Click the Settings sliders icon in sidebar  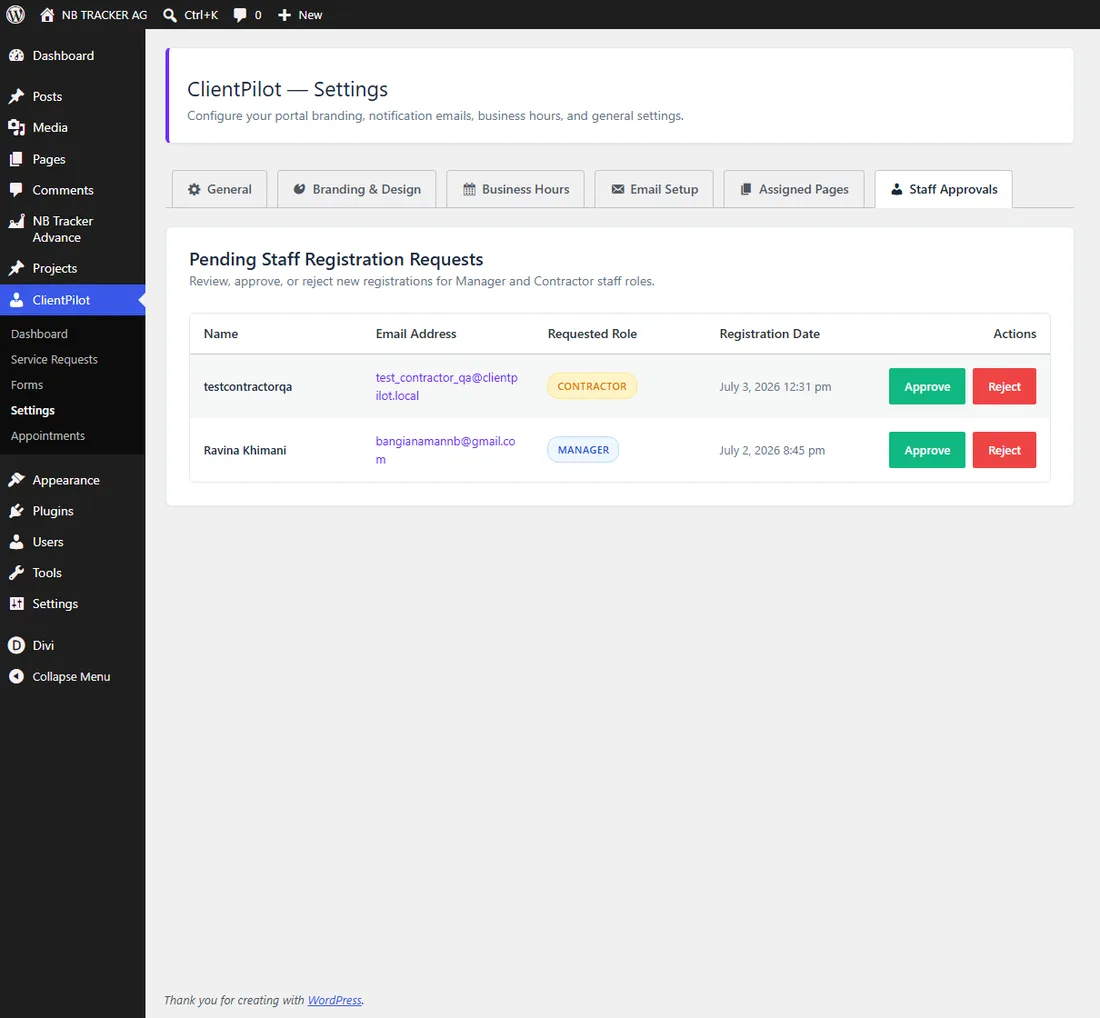16,603
